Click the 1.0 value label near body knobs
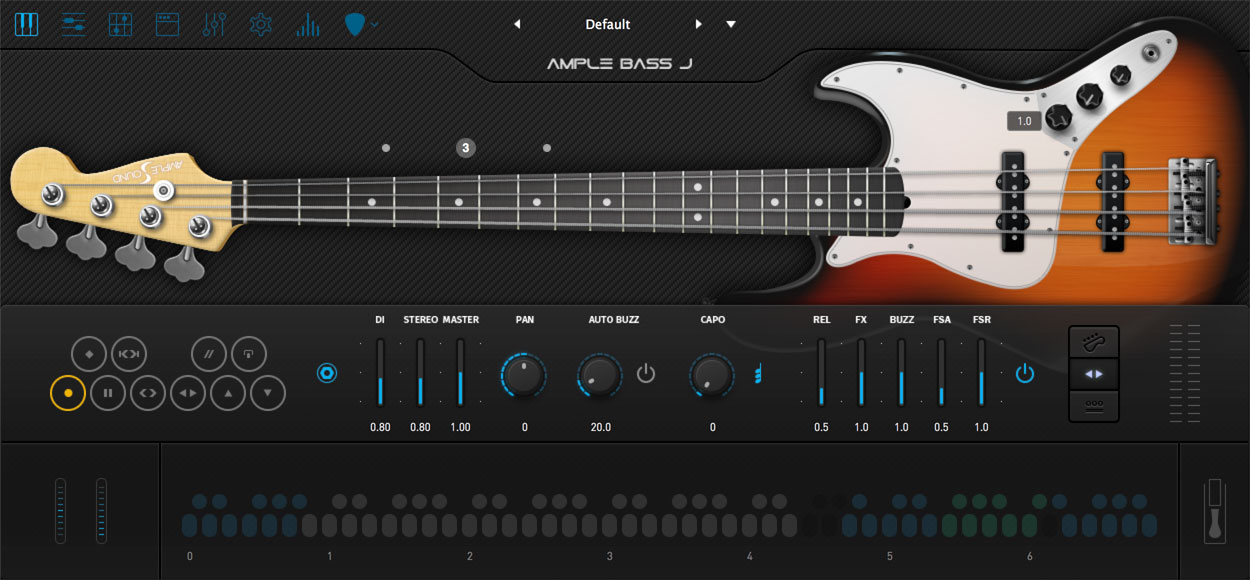Screen dimensions: 1250x580 [x=1024, y=121]
